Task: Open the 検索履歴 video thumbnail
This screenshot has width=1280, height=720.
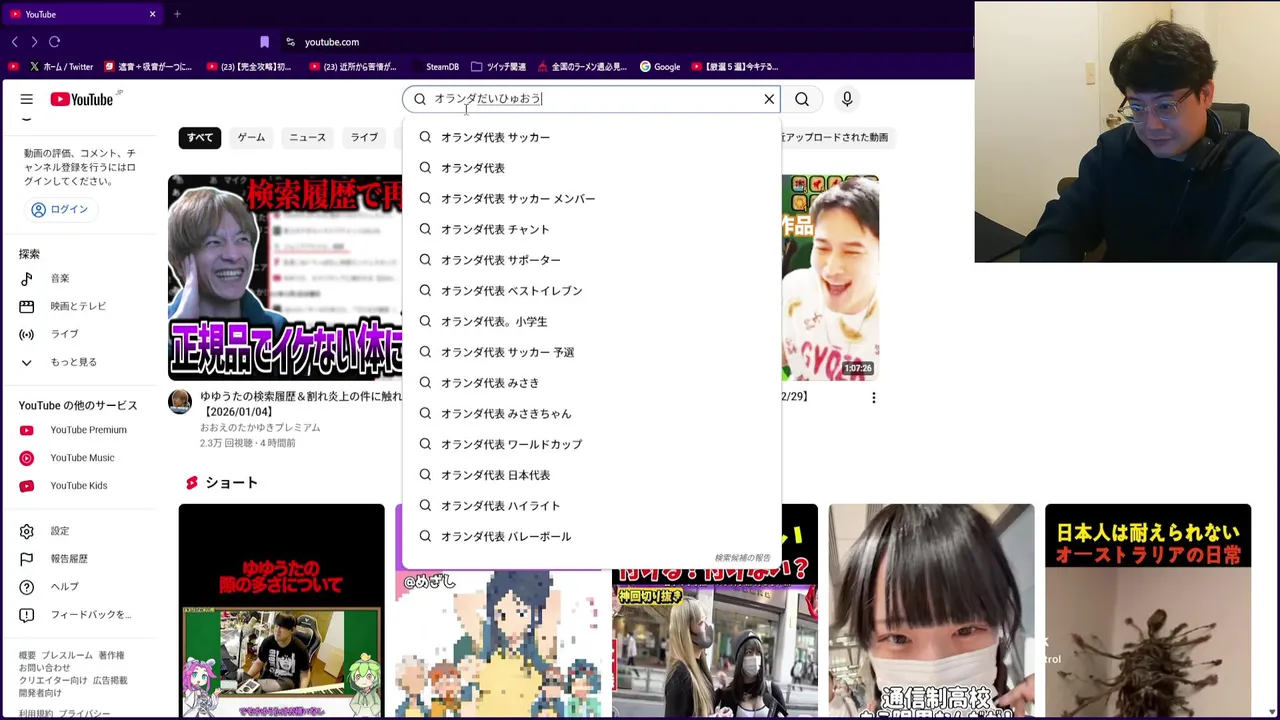Action: coord(285,278)
